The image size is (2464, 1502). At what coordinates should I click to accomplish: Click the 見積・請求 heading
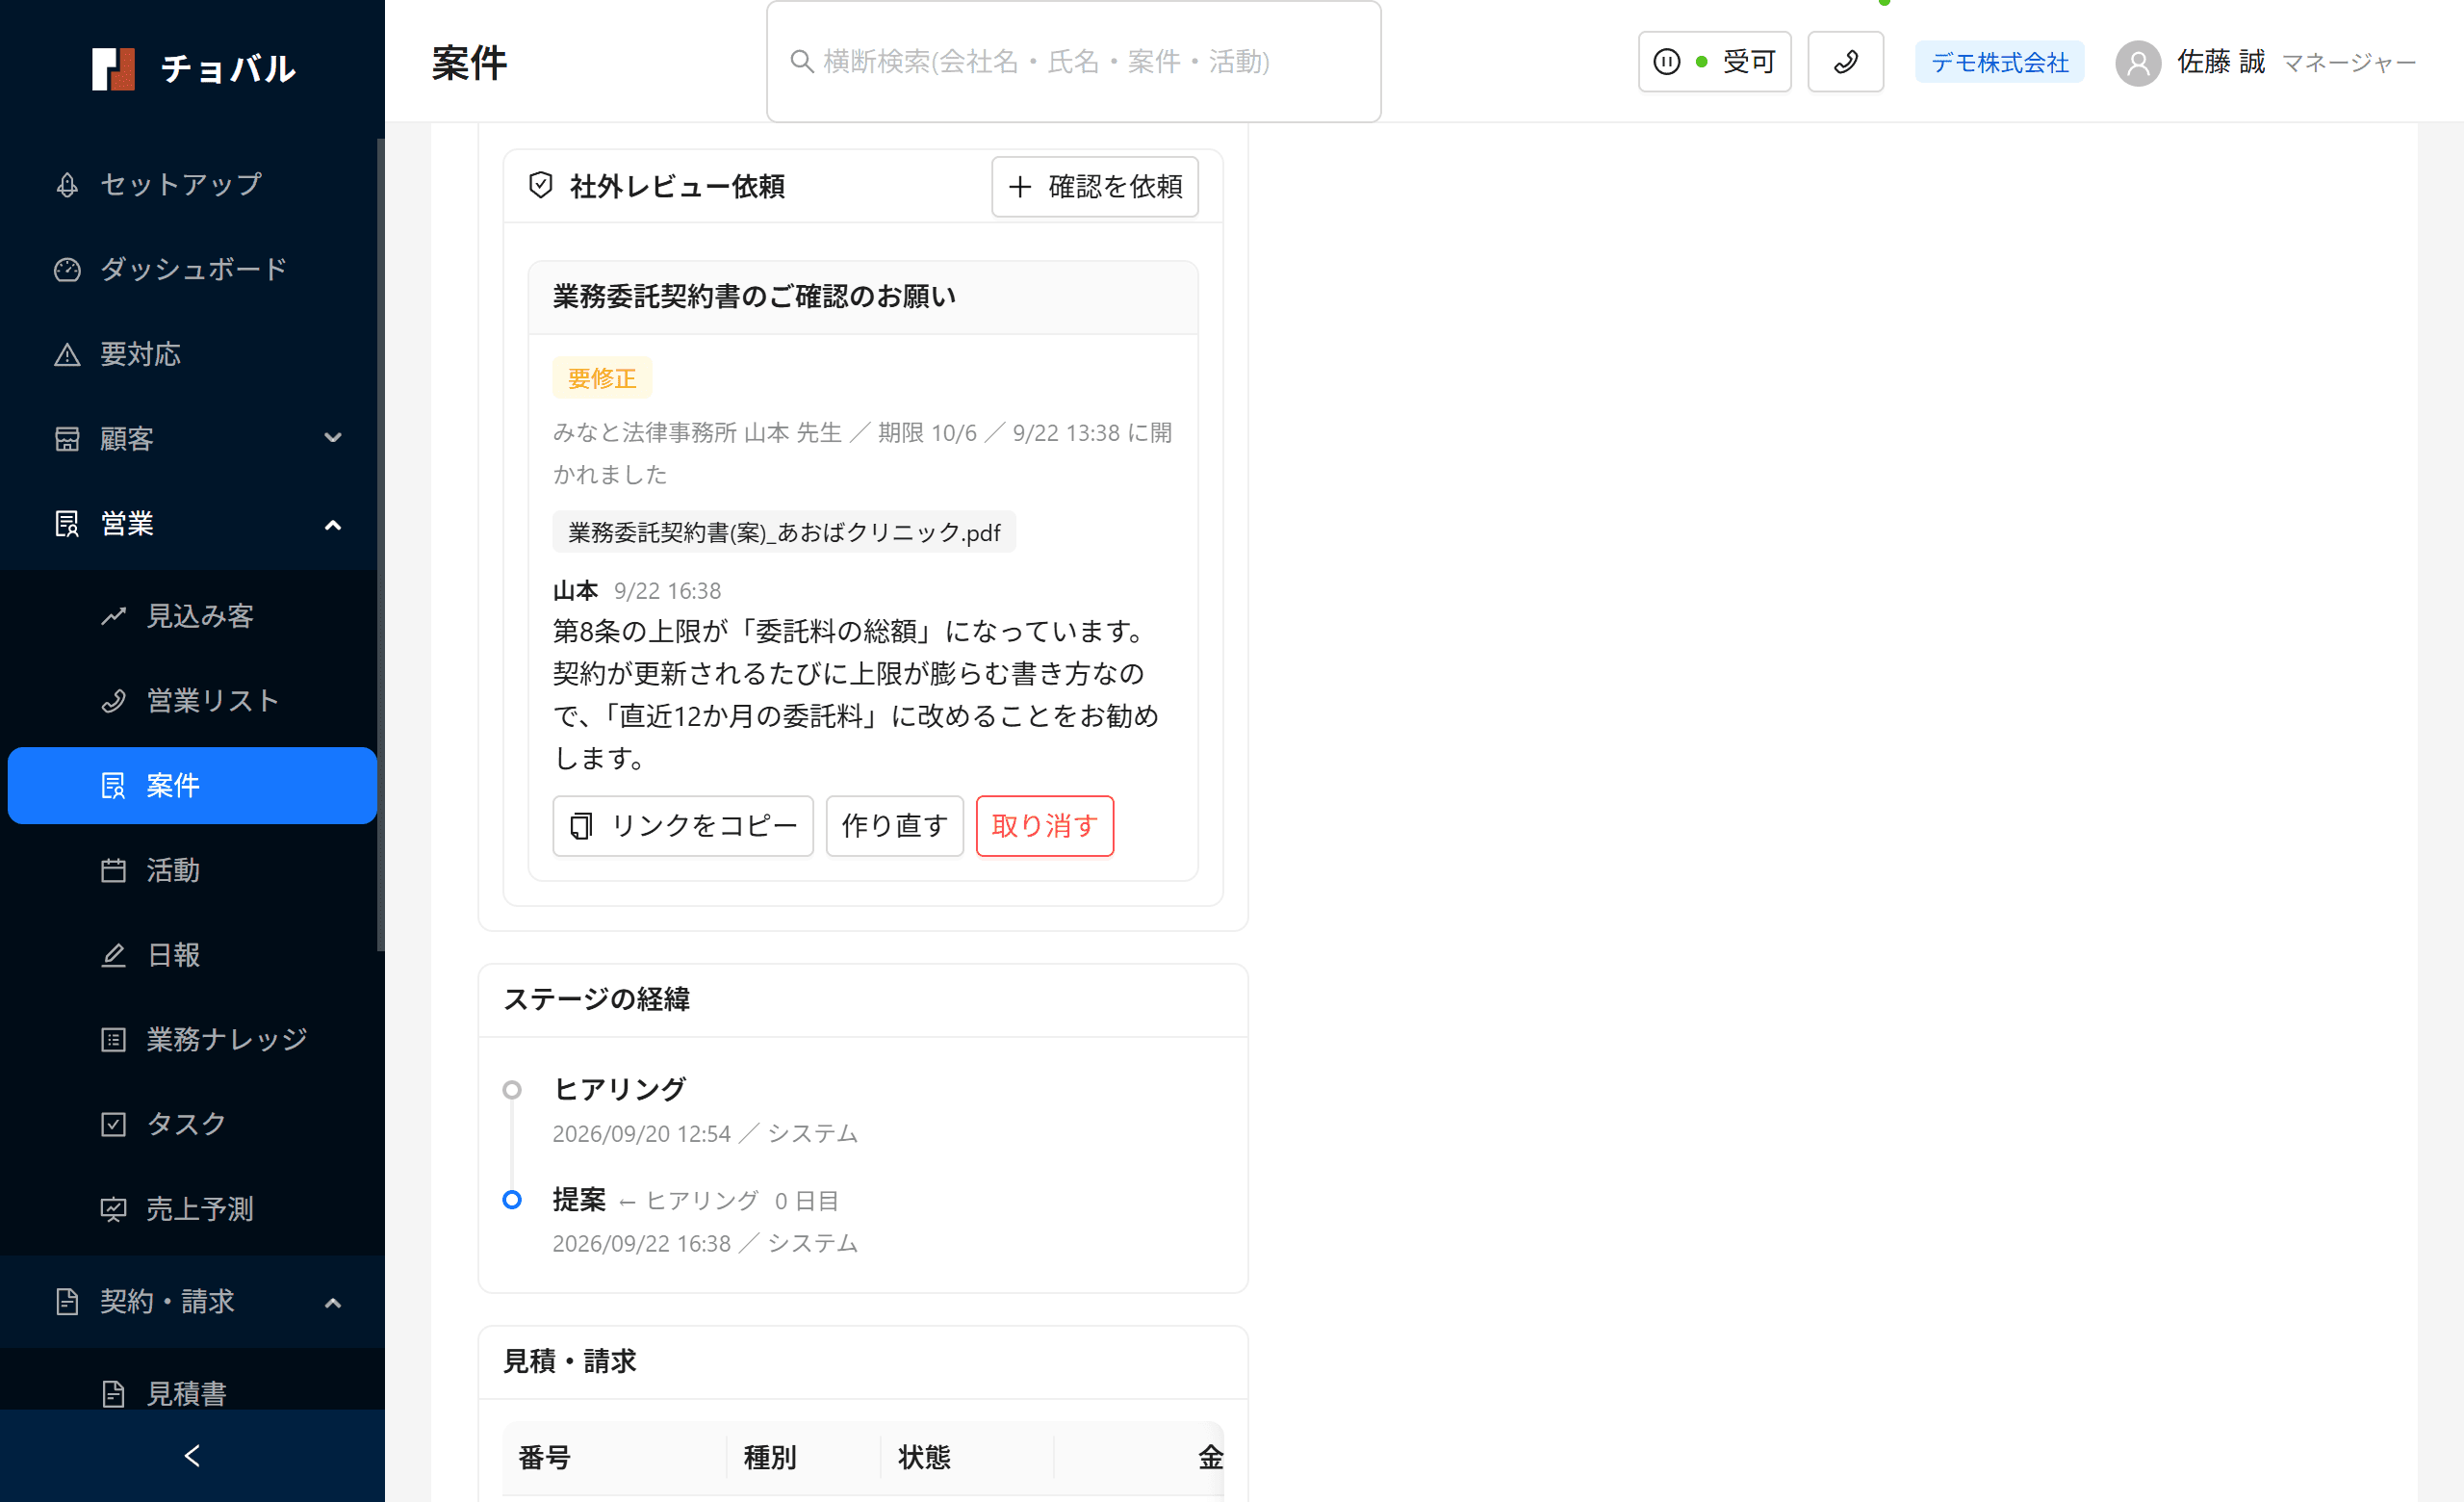(x=570, y=1361)
